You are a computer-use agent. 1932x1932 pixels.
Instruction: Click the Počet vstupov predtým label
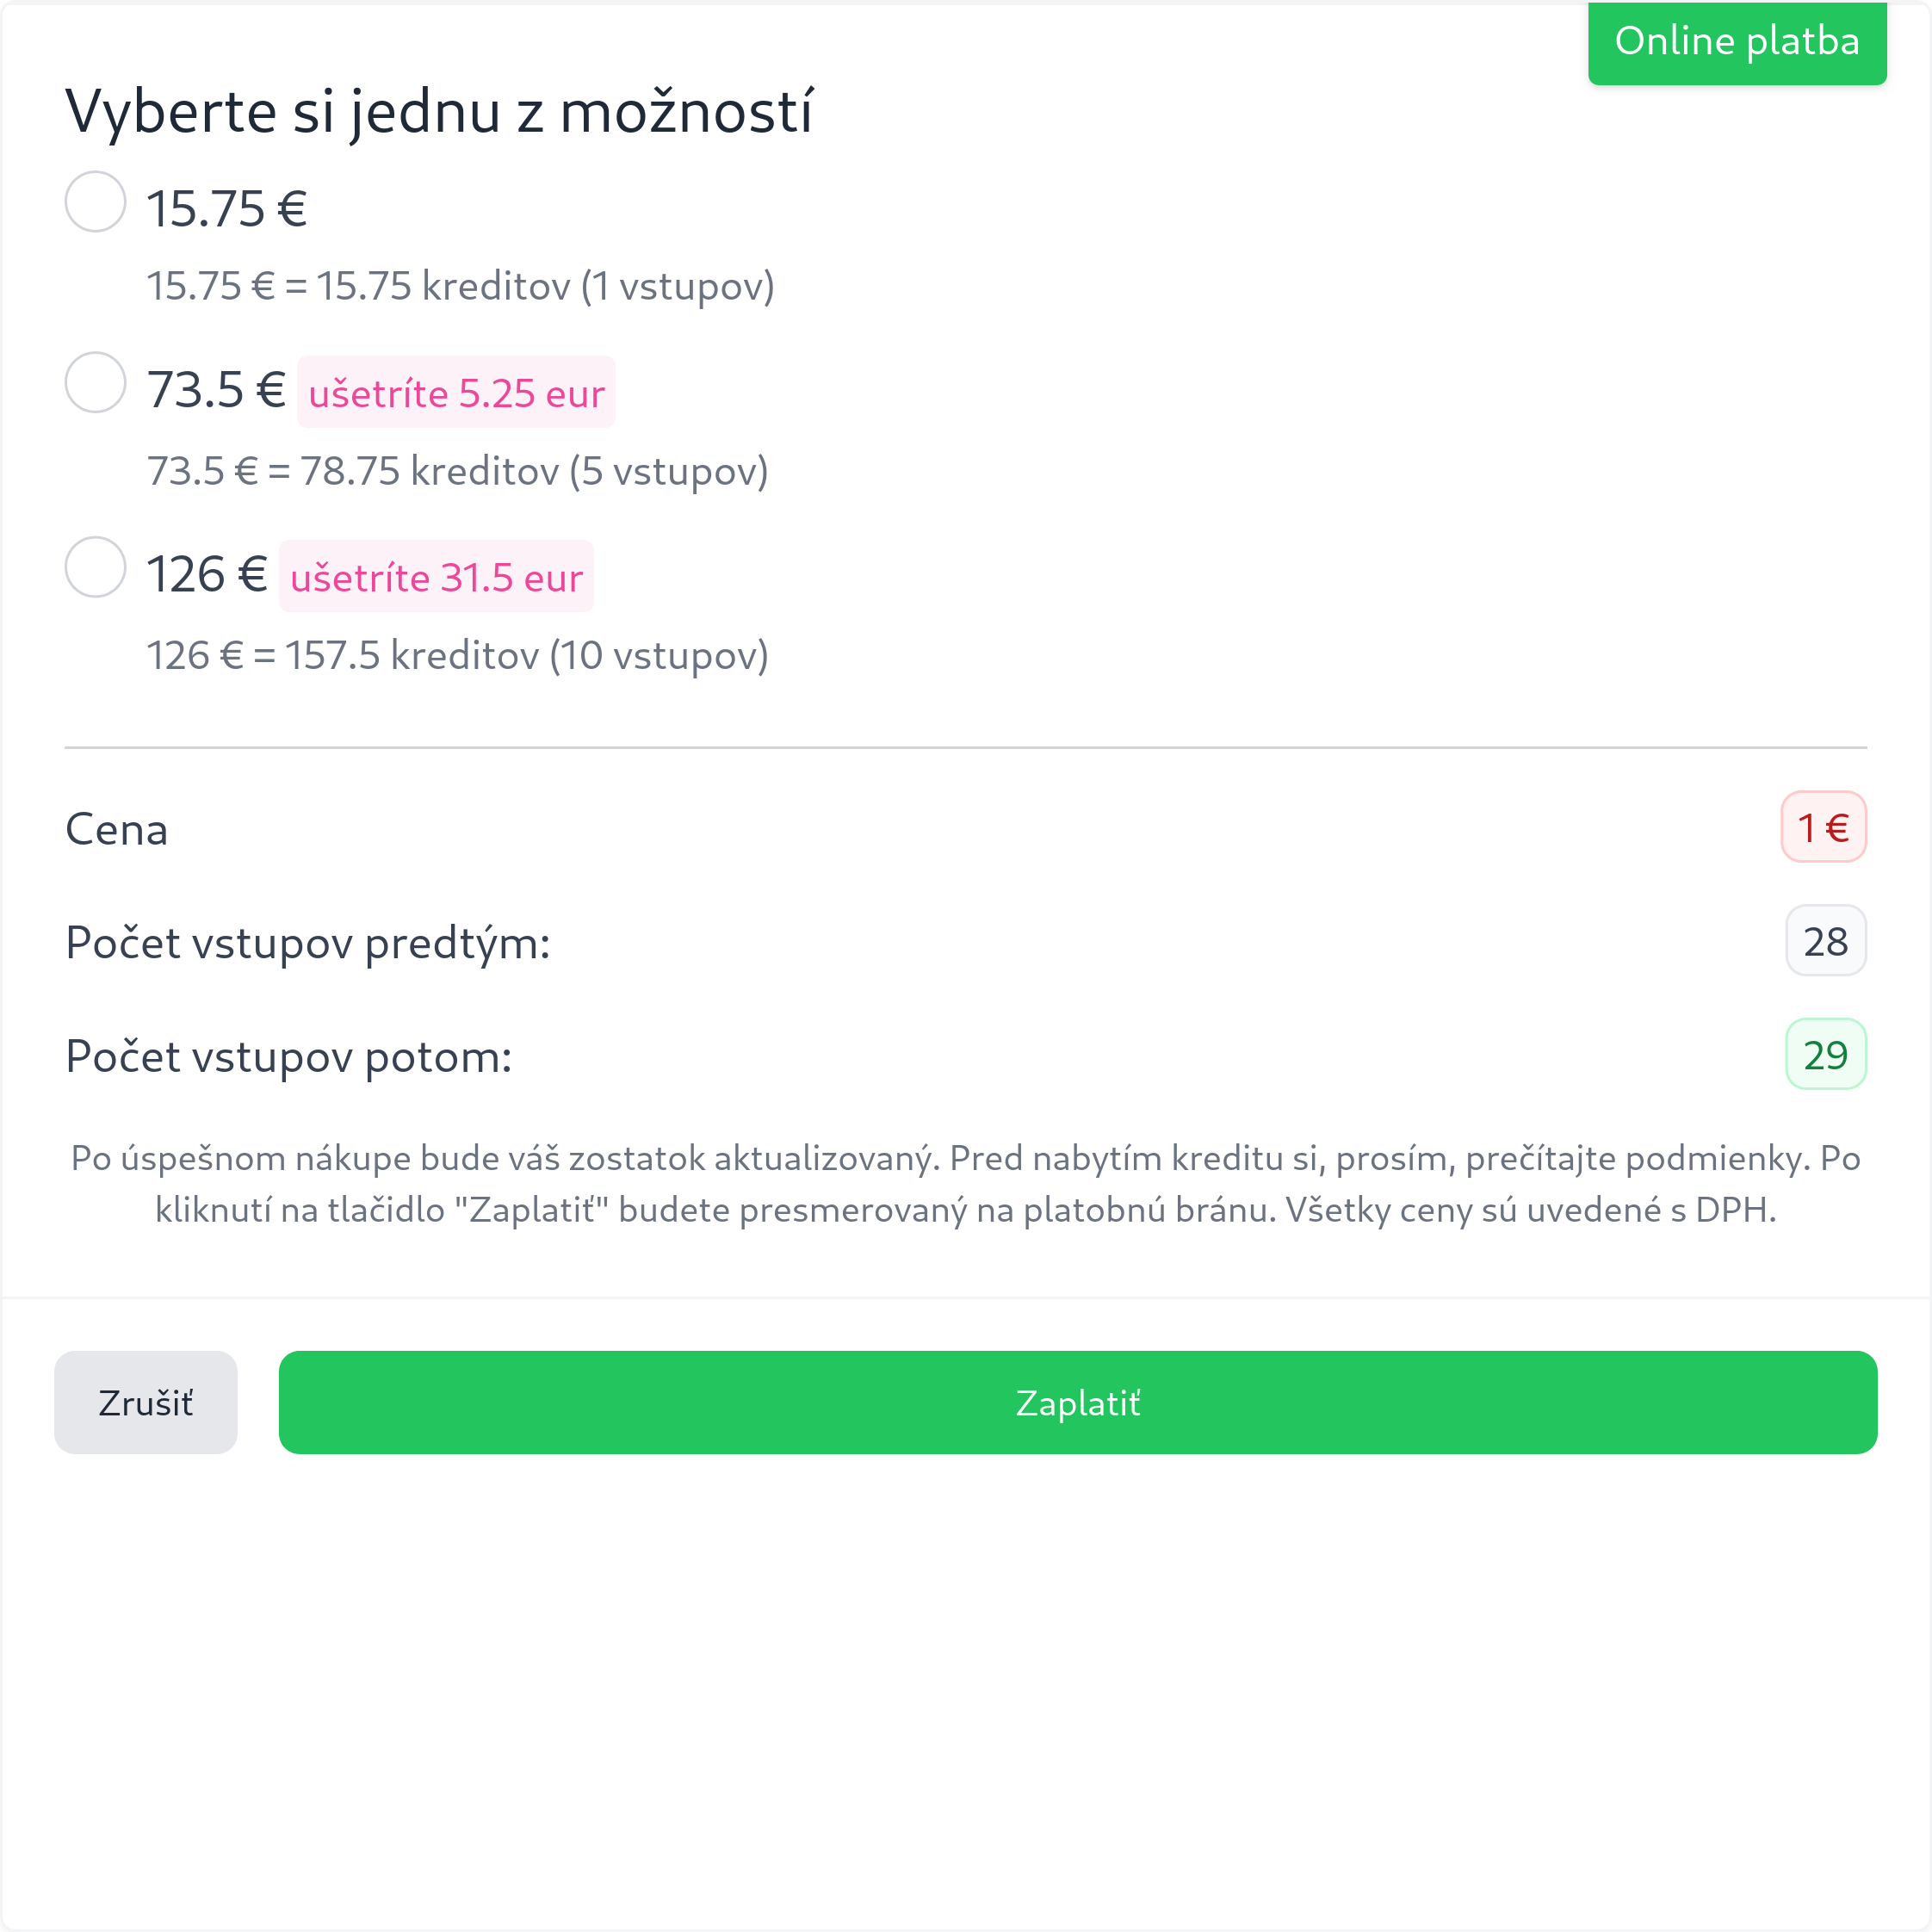point(307,941)
